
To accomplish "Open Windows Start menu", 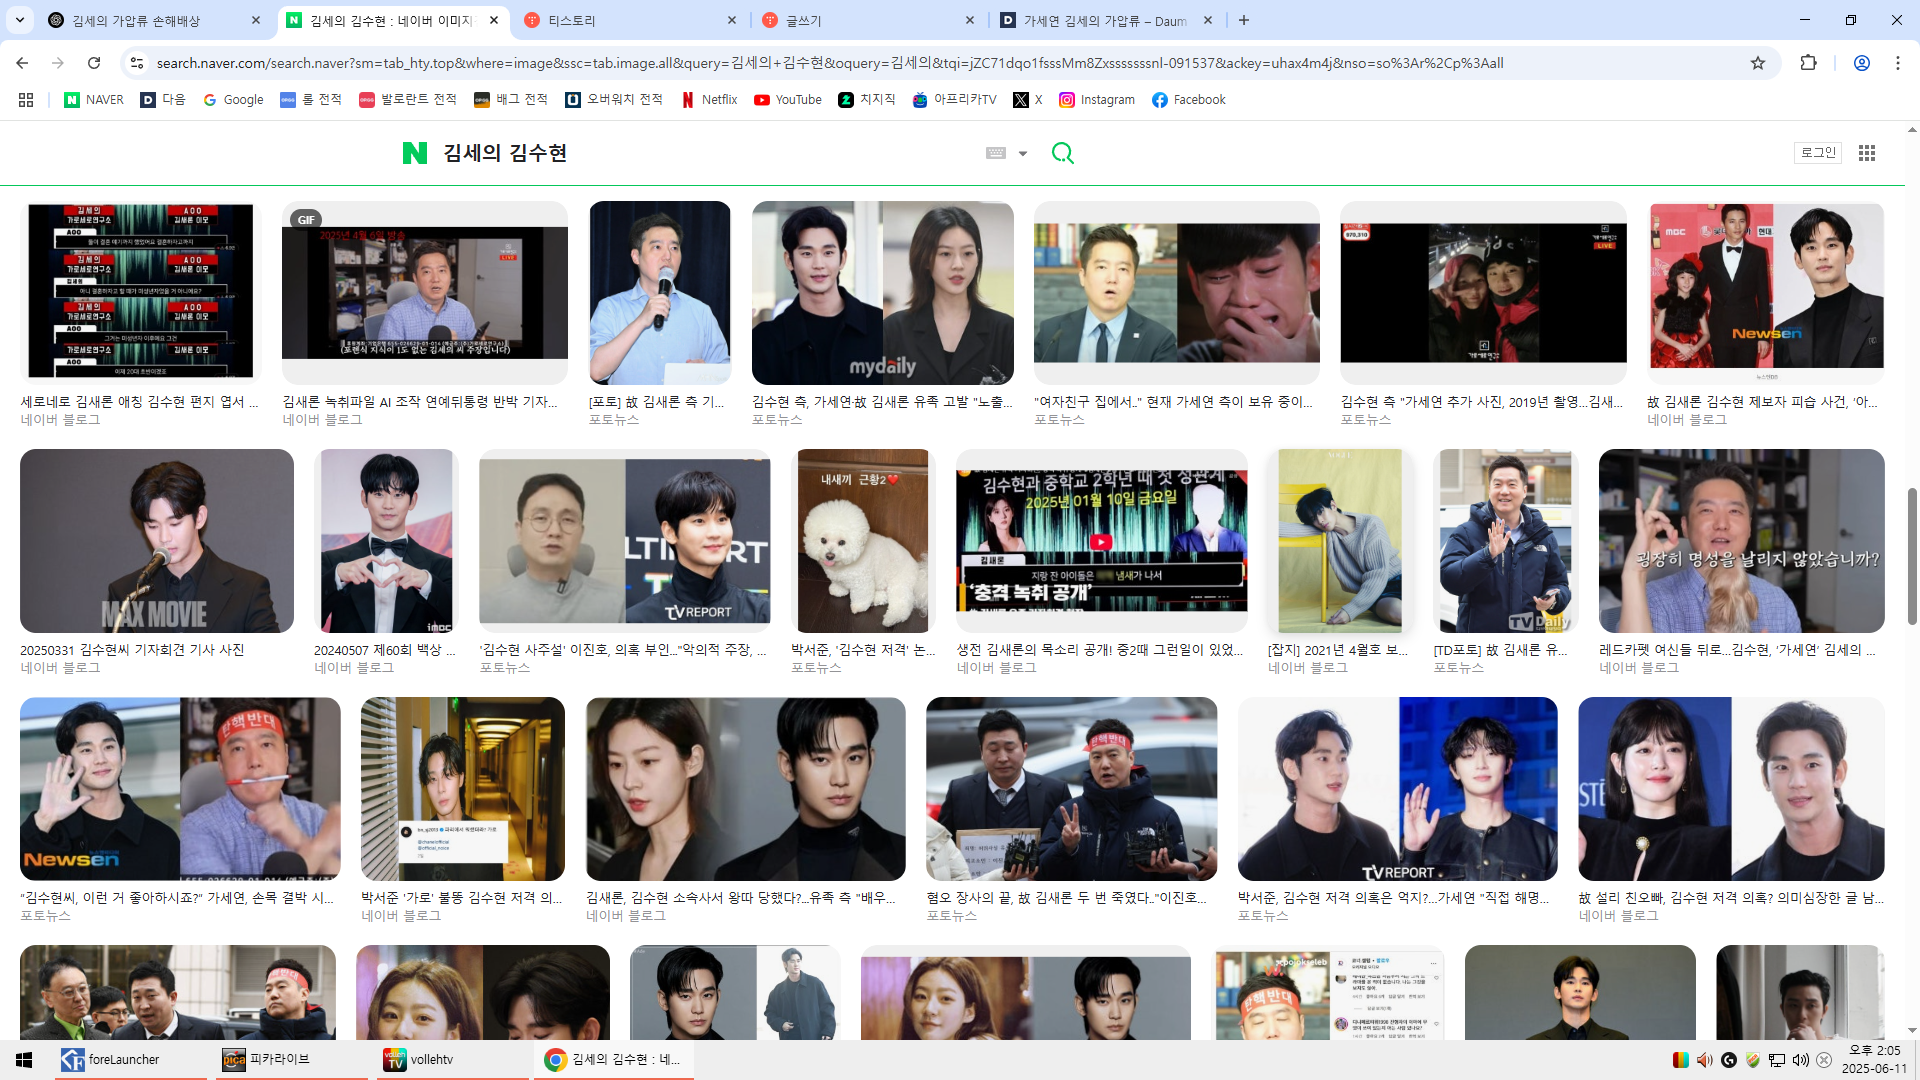I will pos(24,1060).
